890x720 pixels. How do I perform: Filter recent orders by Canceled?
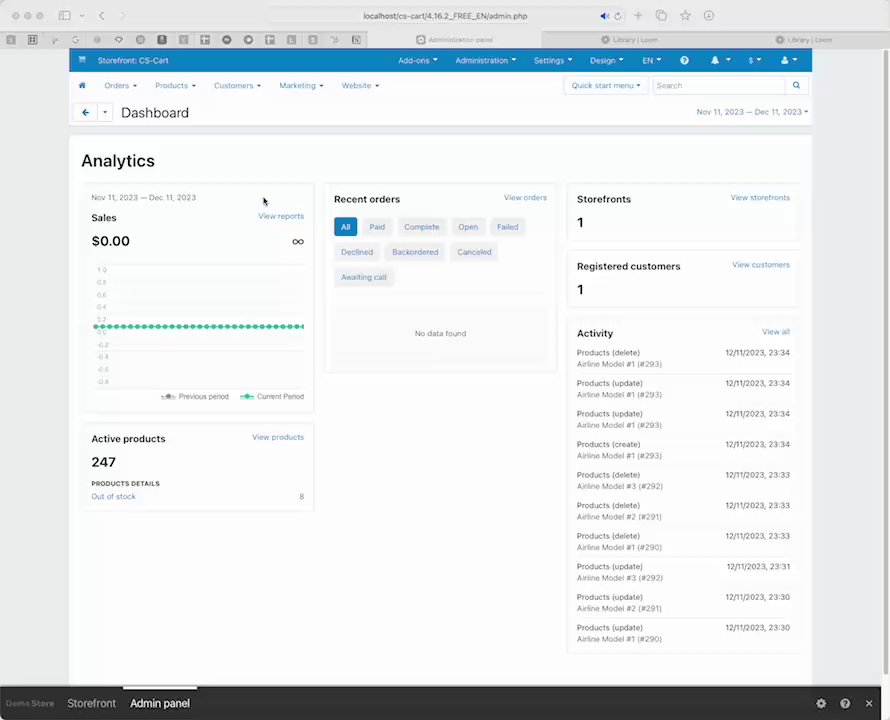[474, 252]
